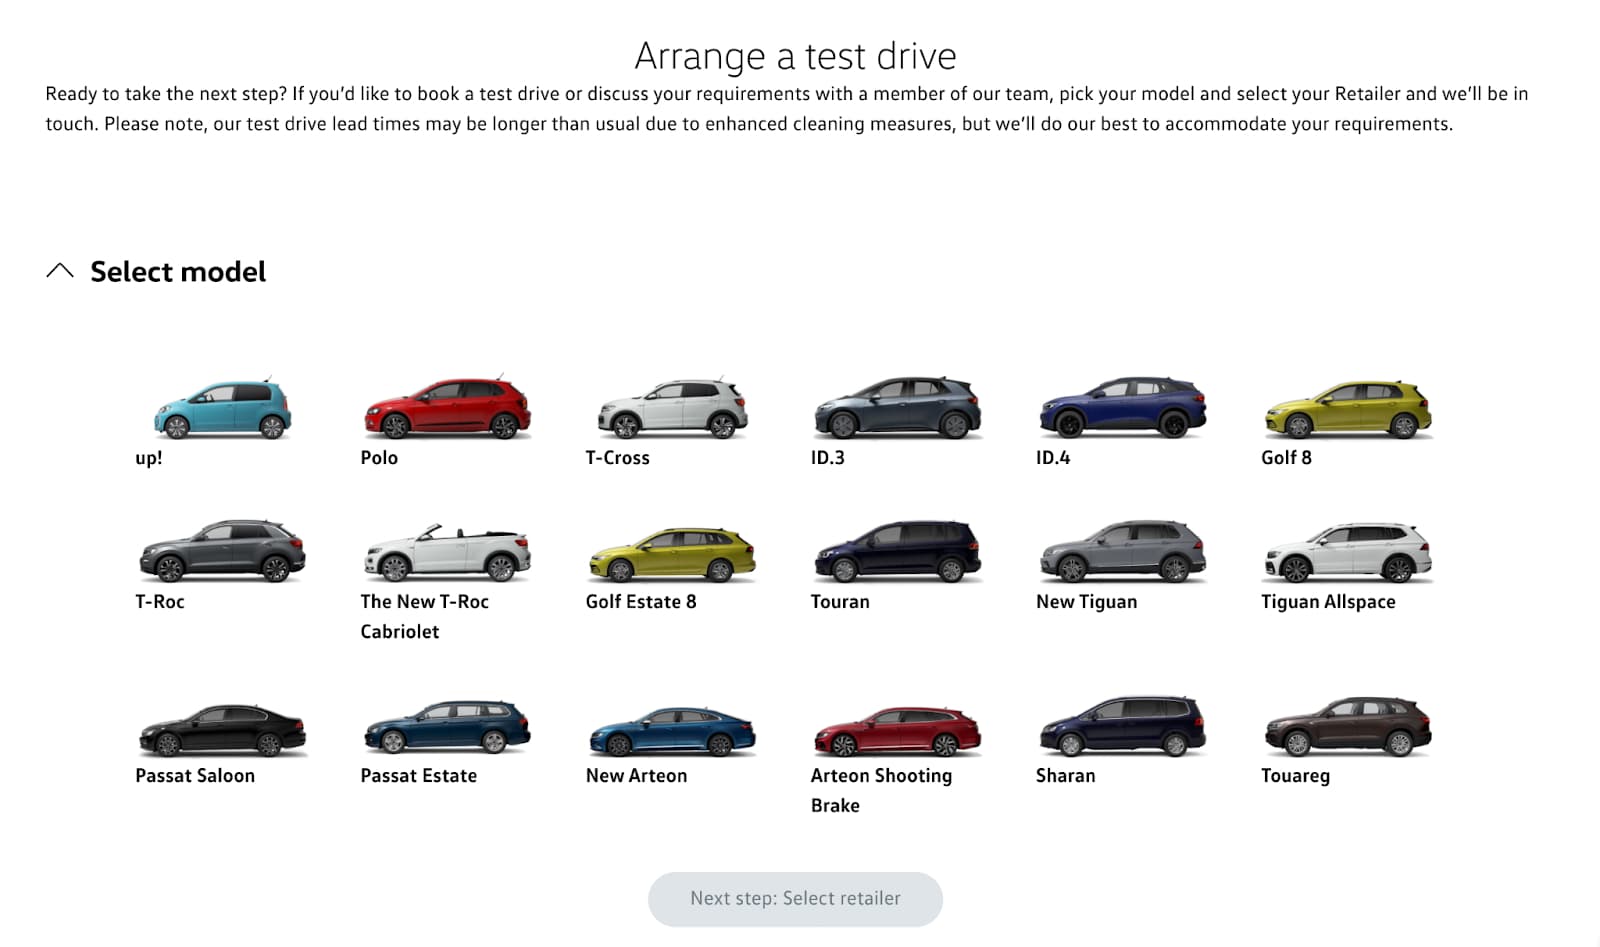Select the yellow Golf 8
Viewport: 1600px width, 947px height.
(x=1347, y=408)
